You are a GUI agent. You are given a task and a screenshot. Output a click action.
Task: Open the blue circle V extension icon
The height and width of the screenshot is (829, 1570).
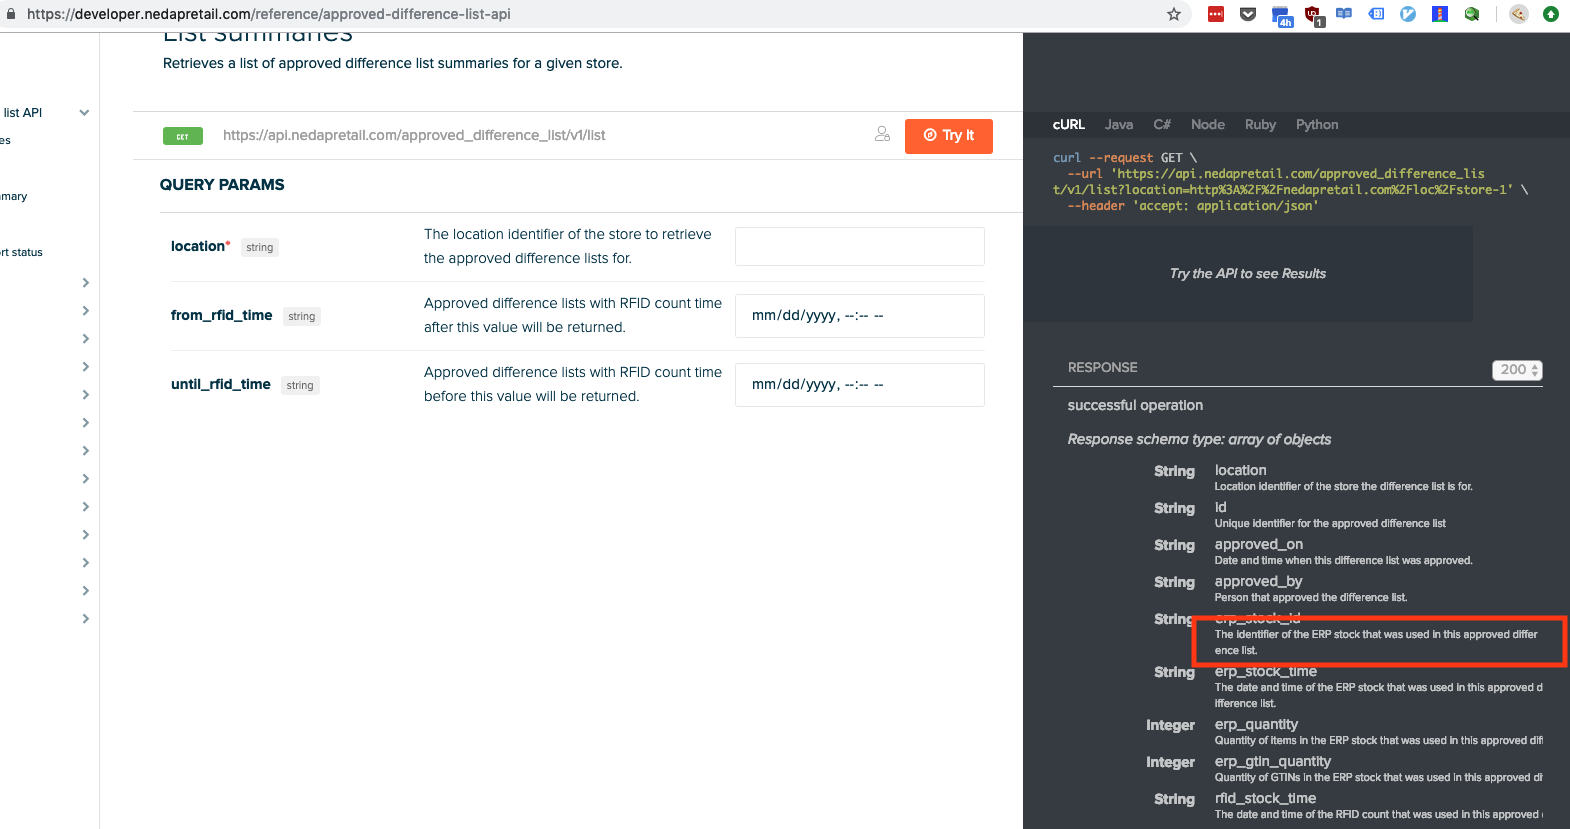pos(1408,14)
